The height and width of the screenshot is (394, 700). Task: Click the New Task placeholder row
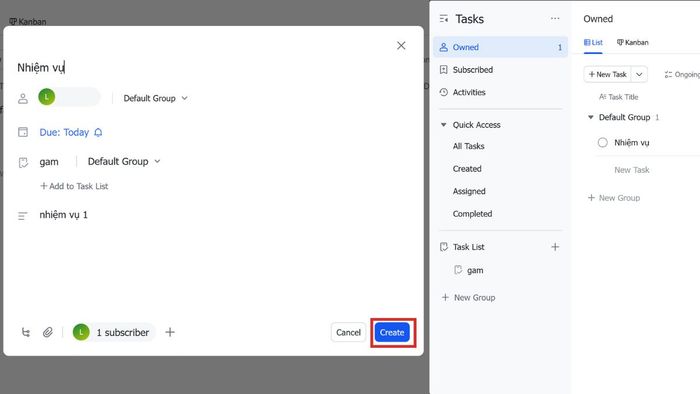632,170
